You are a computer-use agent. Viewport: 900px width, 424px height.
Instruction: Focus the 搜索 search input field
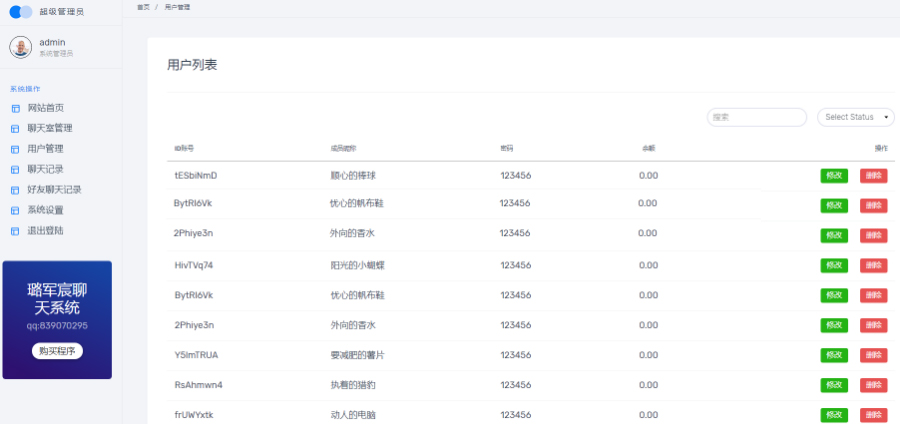tap(756, 117)
